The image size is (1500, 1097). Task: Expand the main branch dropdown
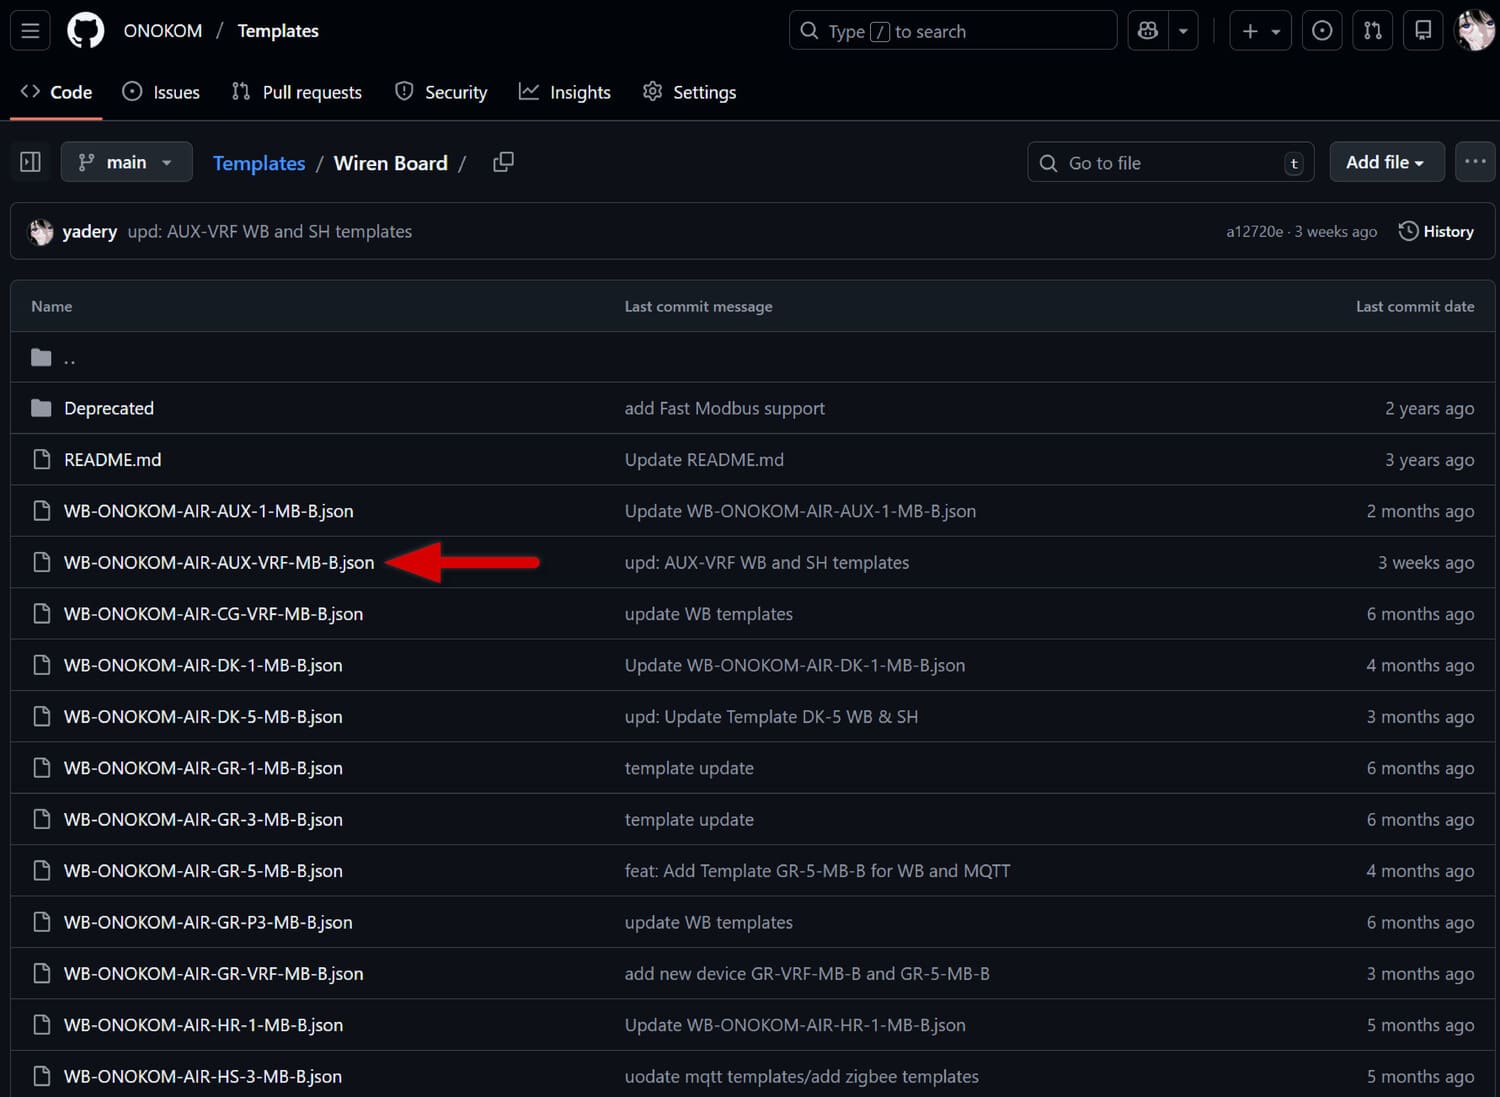(126, 162)
